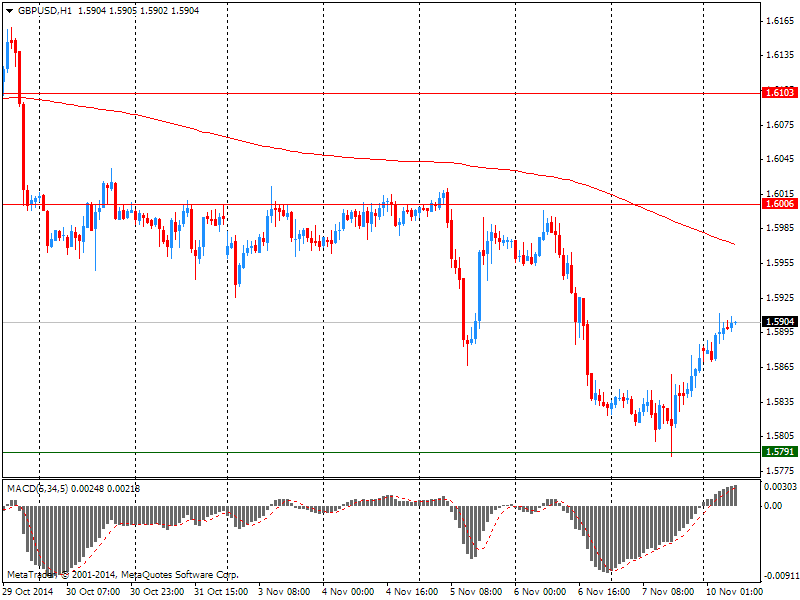Click the 10 Nov 01:00 time label
This screenshot has height=600, width=800.
click(733, 591)
